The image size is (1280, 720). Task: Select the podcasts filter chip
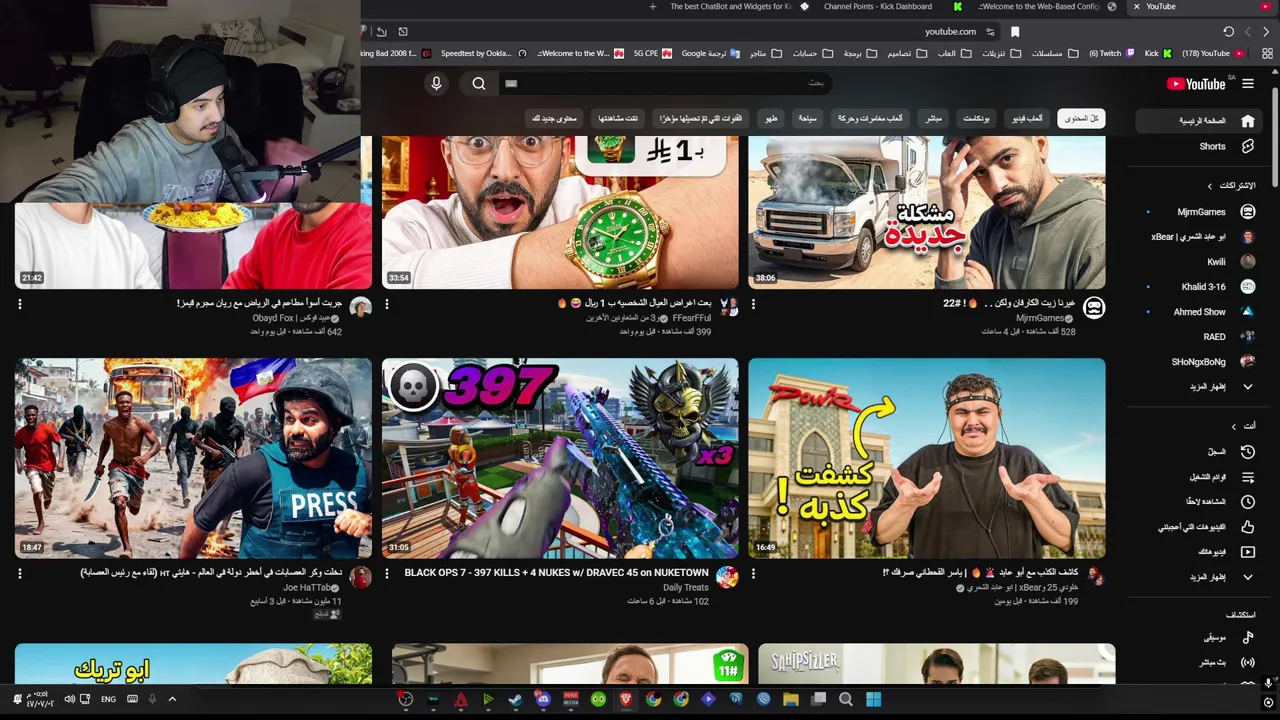point(976,118)
